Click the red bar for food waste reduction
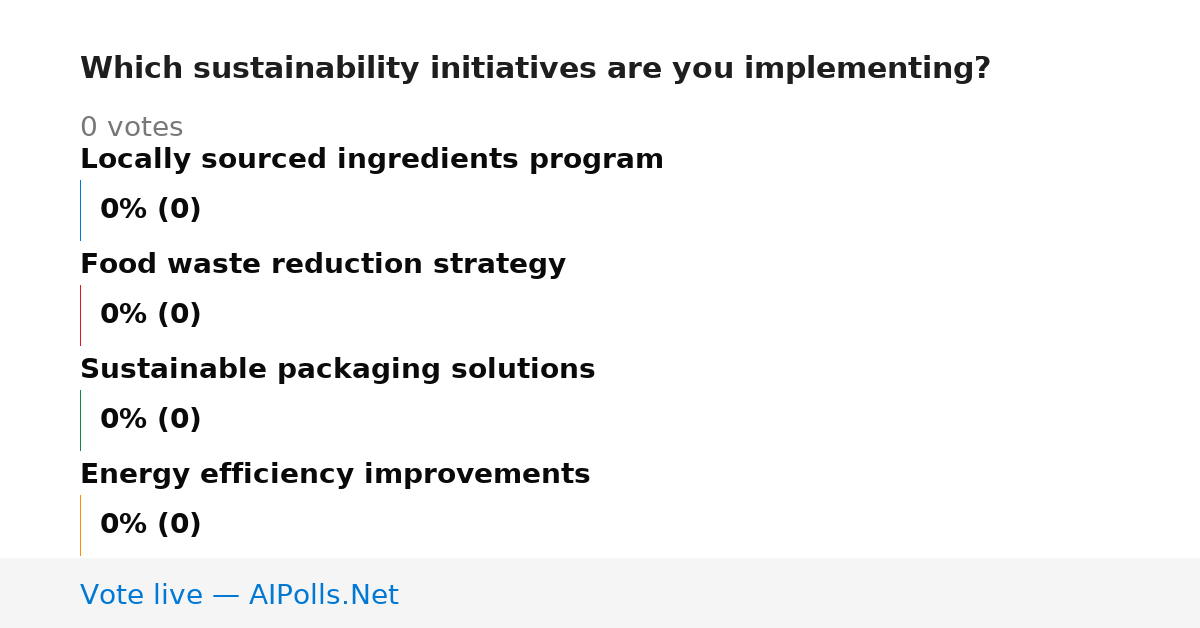 pyautogui.click(x=80, y=315)
